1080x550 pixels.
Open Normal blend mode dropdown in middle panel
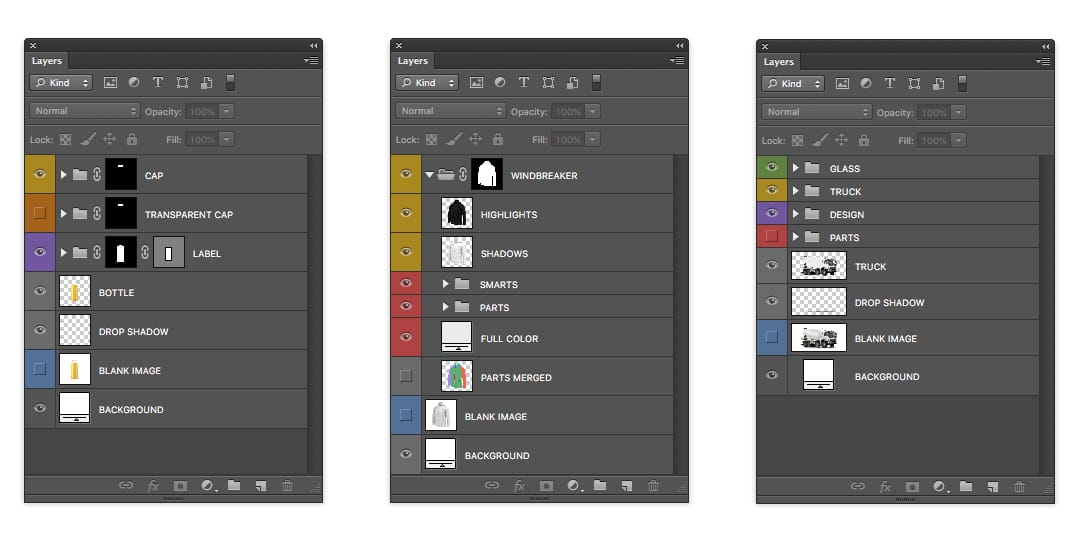click(x=450, y=111)
